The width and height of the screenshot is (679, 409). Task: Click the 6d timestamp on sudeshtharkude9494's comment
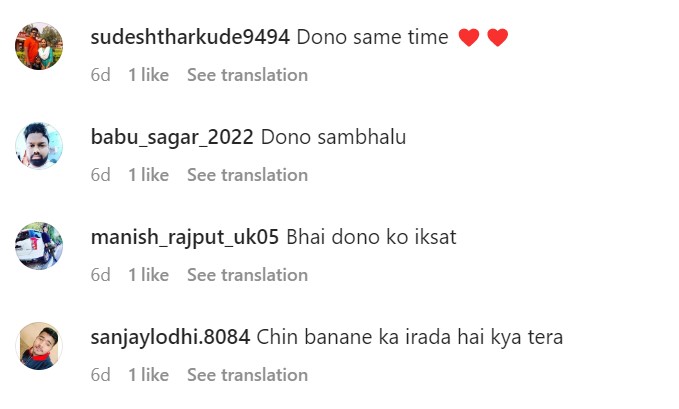tap(100, 75)
